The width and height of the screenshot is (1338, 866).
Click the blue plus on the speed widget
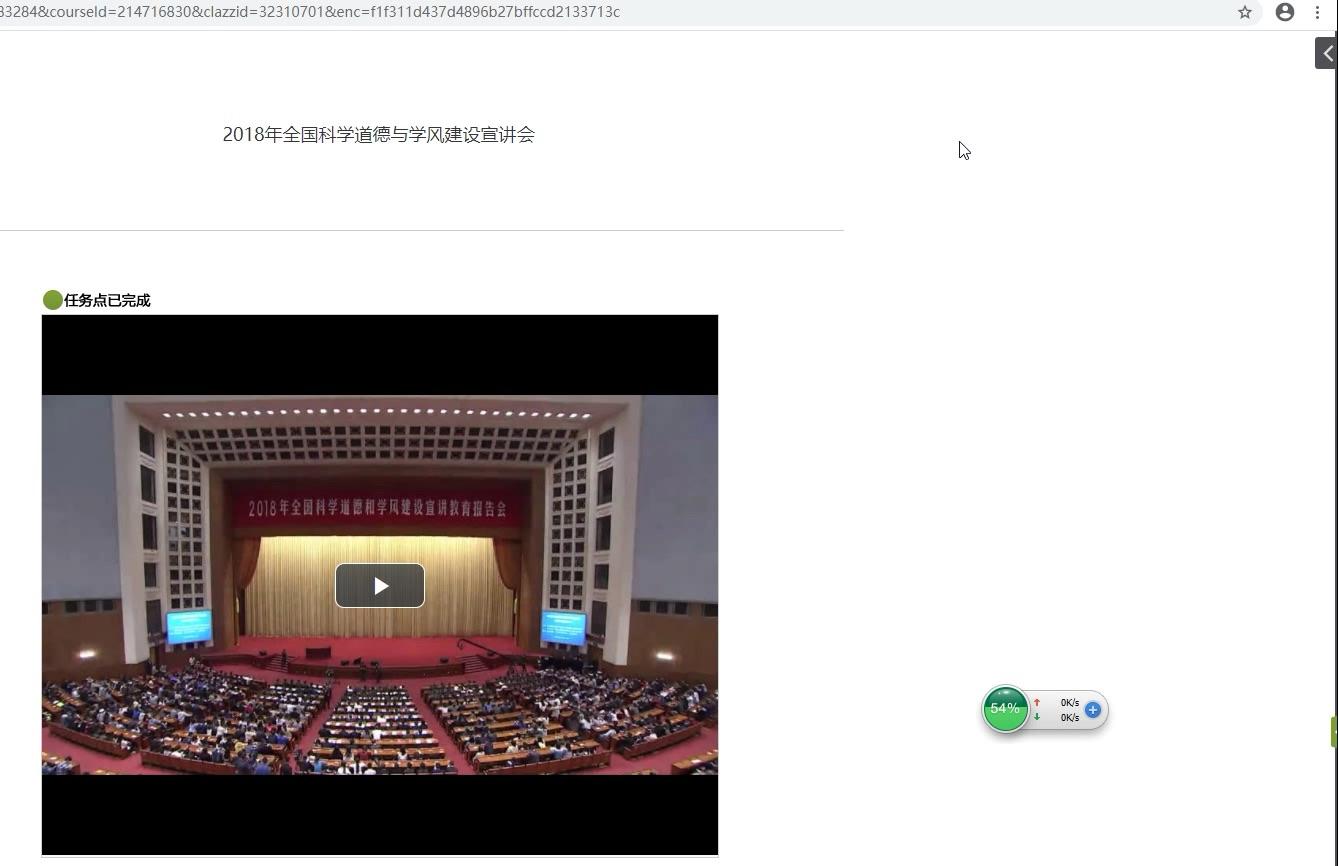[1093, 710]
